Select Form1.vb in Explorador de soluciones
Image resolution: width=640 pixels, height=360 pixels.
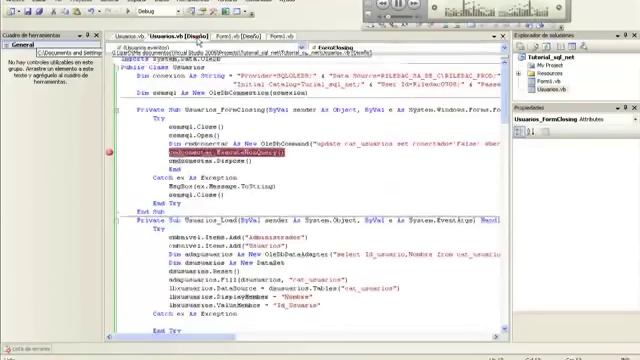click(x=549, y=81)
